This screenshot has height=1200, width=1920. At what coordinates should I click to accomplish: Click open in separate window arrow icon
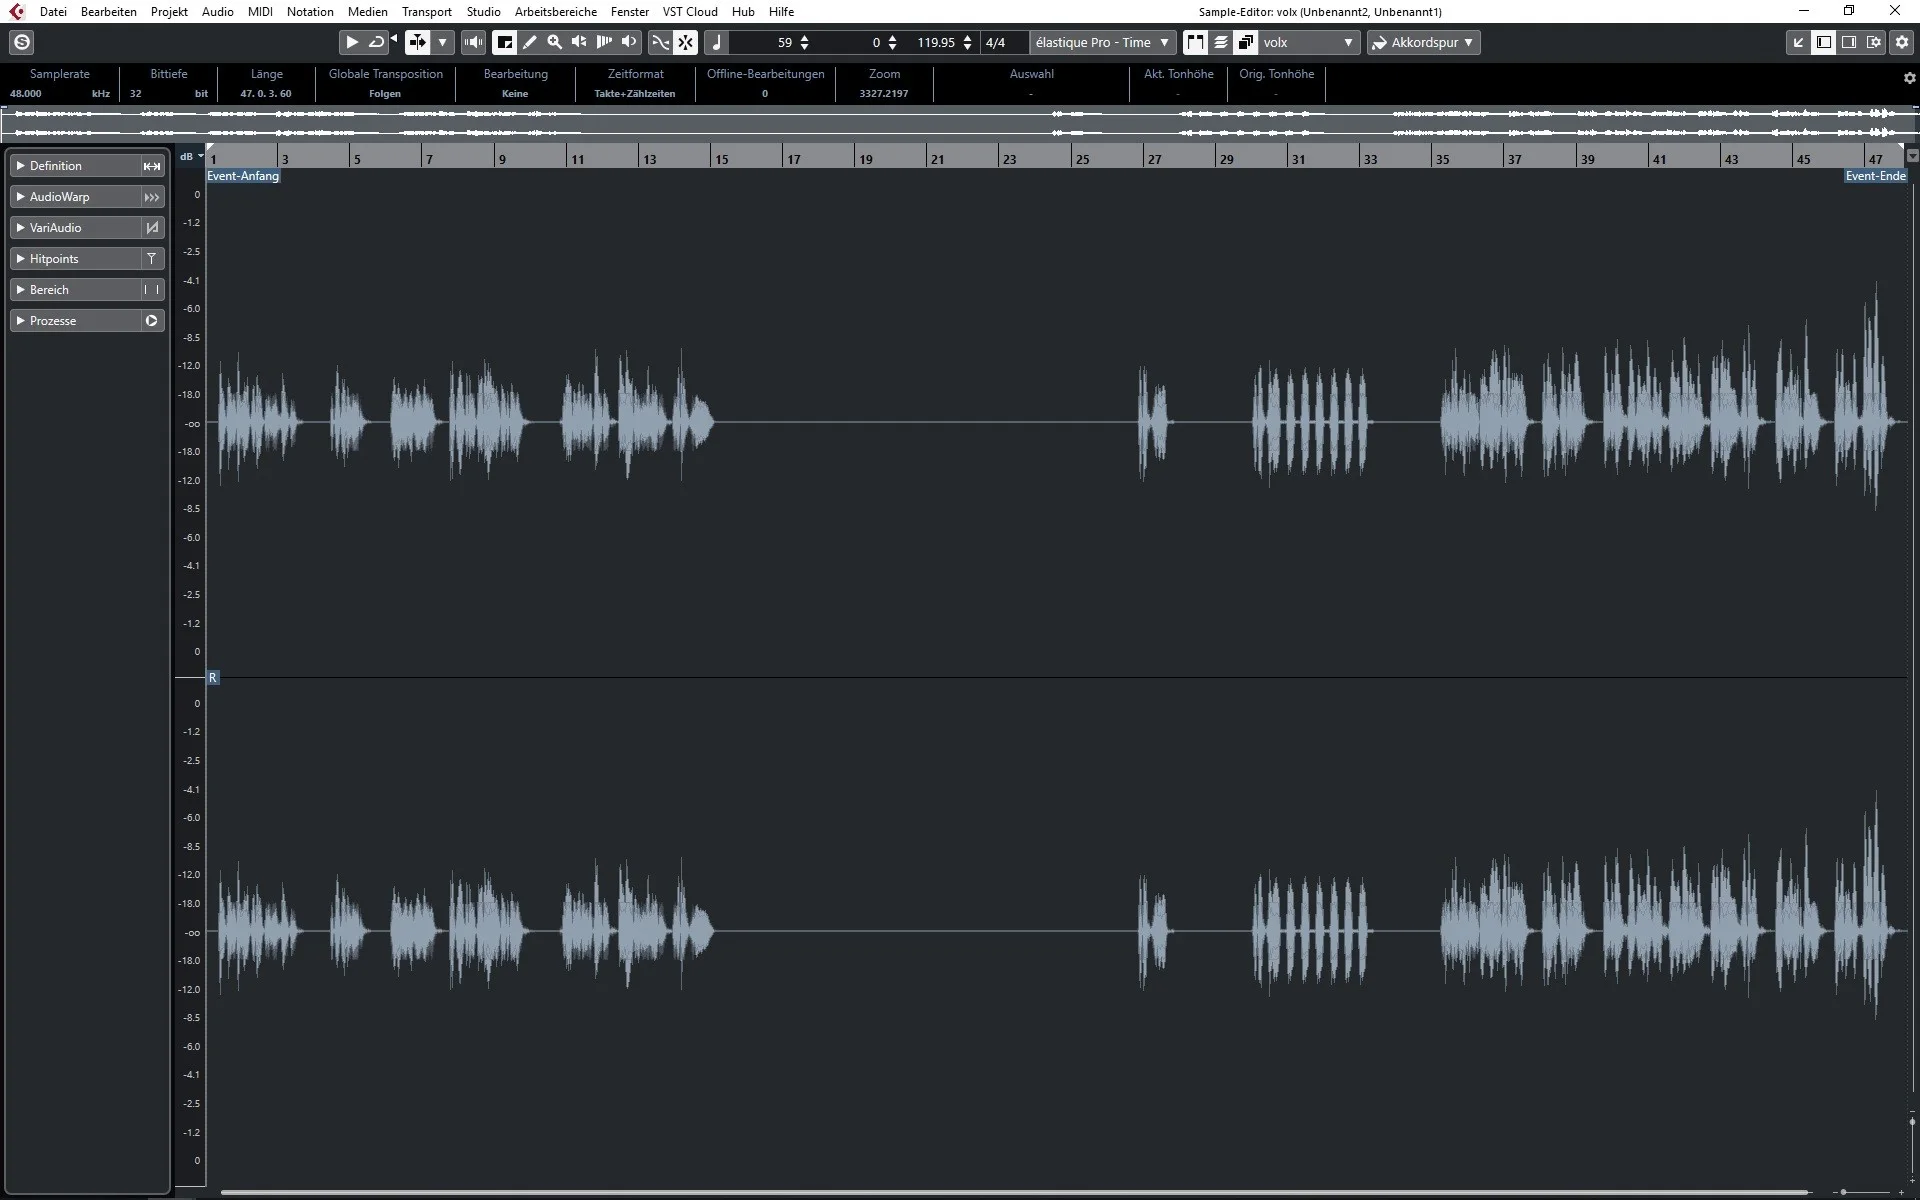[1798, 42]
